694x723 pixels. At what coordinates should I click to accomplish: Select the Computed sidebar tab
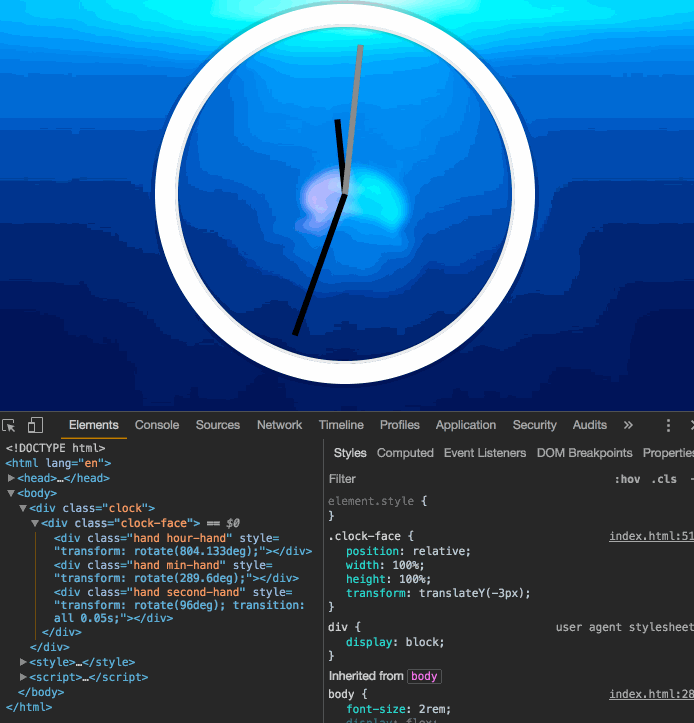(405, 453)
